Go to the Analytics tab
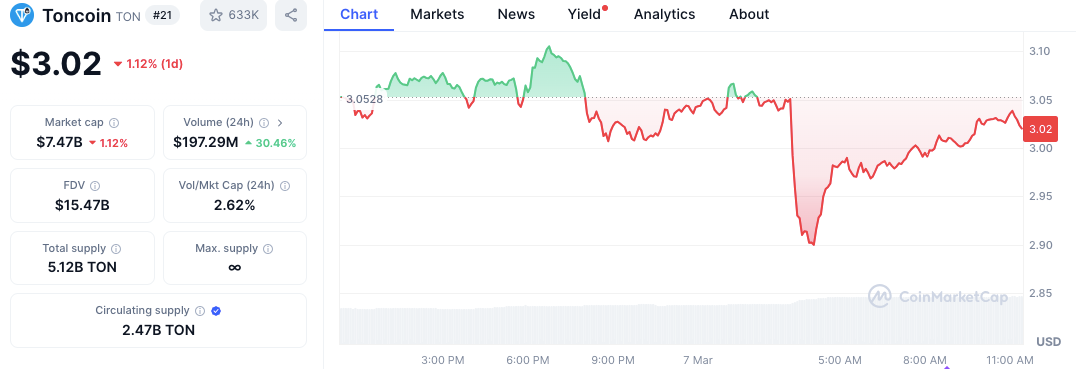Screen dimensions: 1076x369 point(664,14)
